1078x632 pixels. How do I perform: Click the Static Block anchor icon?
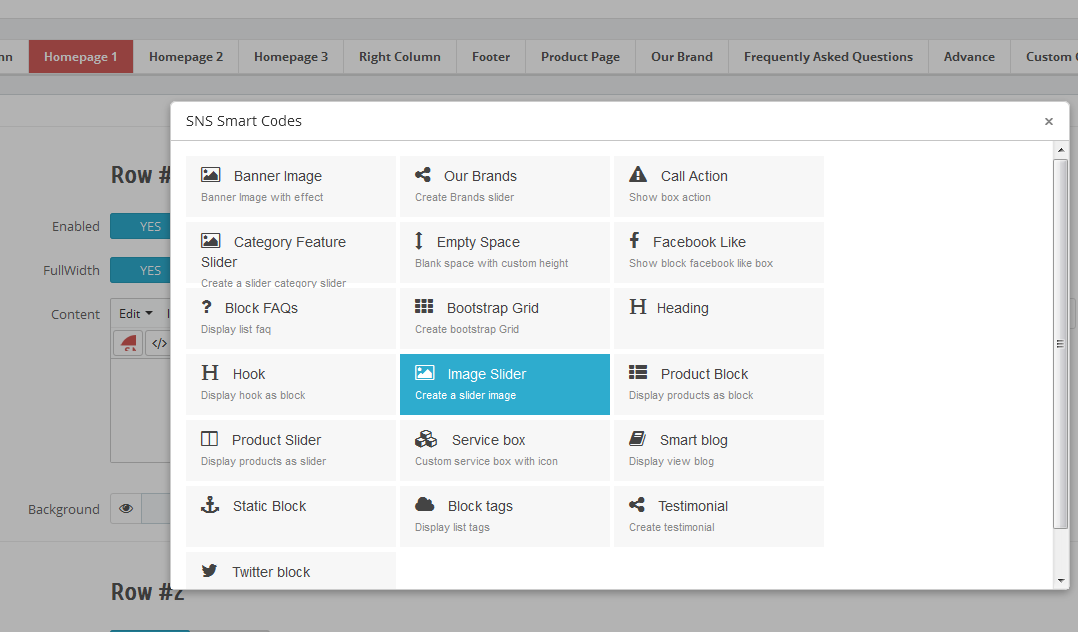tap(210, 505)
